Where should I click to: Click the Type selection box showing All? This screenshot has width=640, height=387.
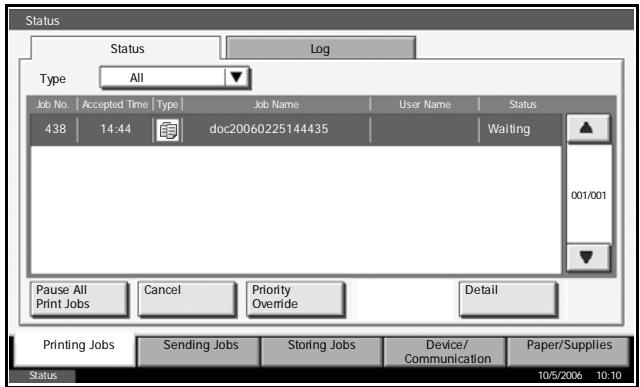(x=174, y=77)
